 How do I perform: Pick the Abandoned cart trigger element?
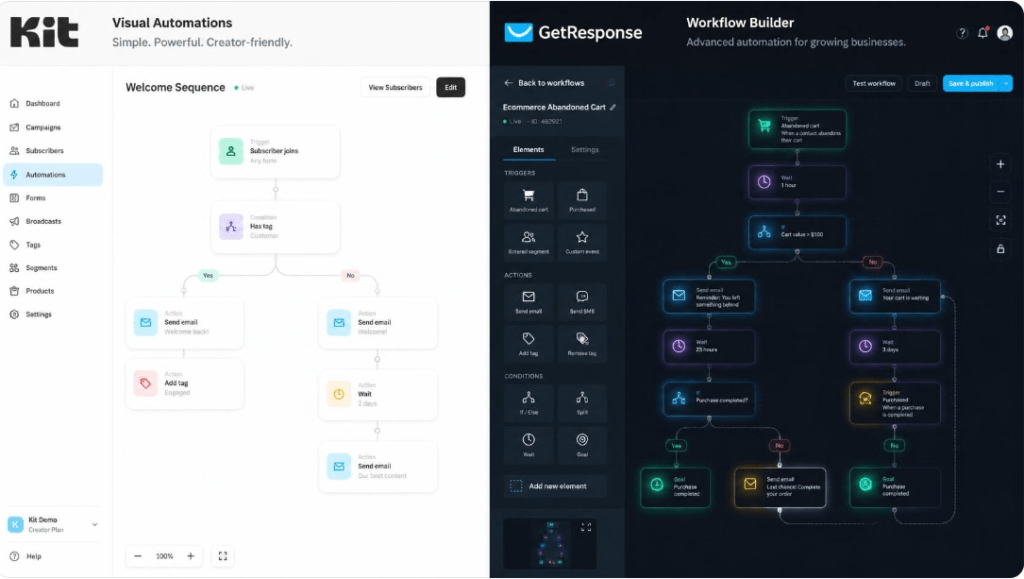pyautogui.click(x=528, y=200)
